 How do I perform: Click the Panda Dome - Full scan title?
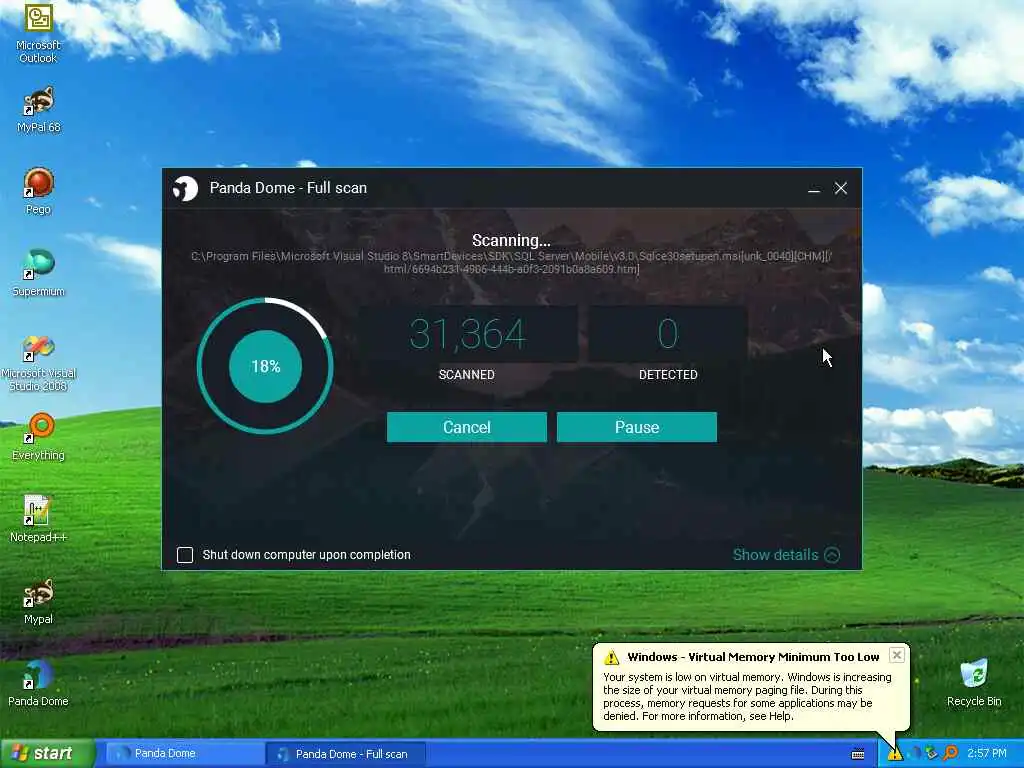coord(288,188)
